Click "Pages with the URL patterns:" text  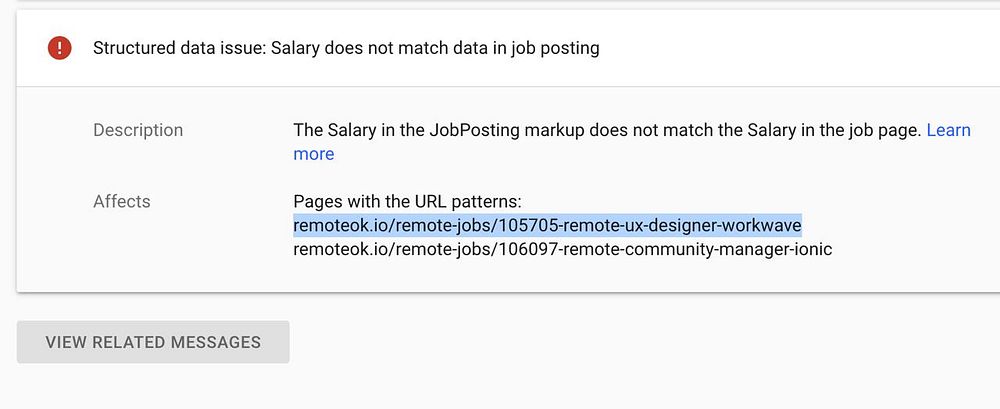pos(407,201)
